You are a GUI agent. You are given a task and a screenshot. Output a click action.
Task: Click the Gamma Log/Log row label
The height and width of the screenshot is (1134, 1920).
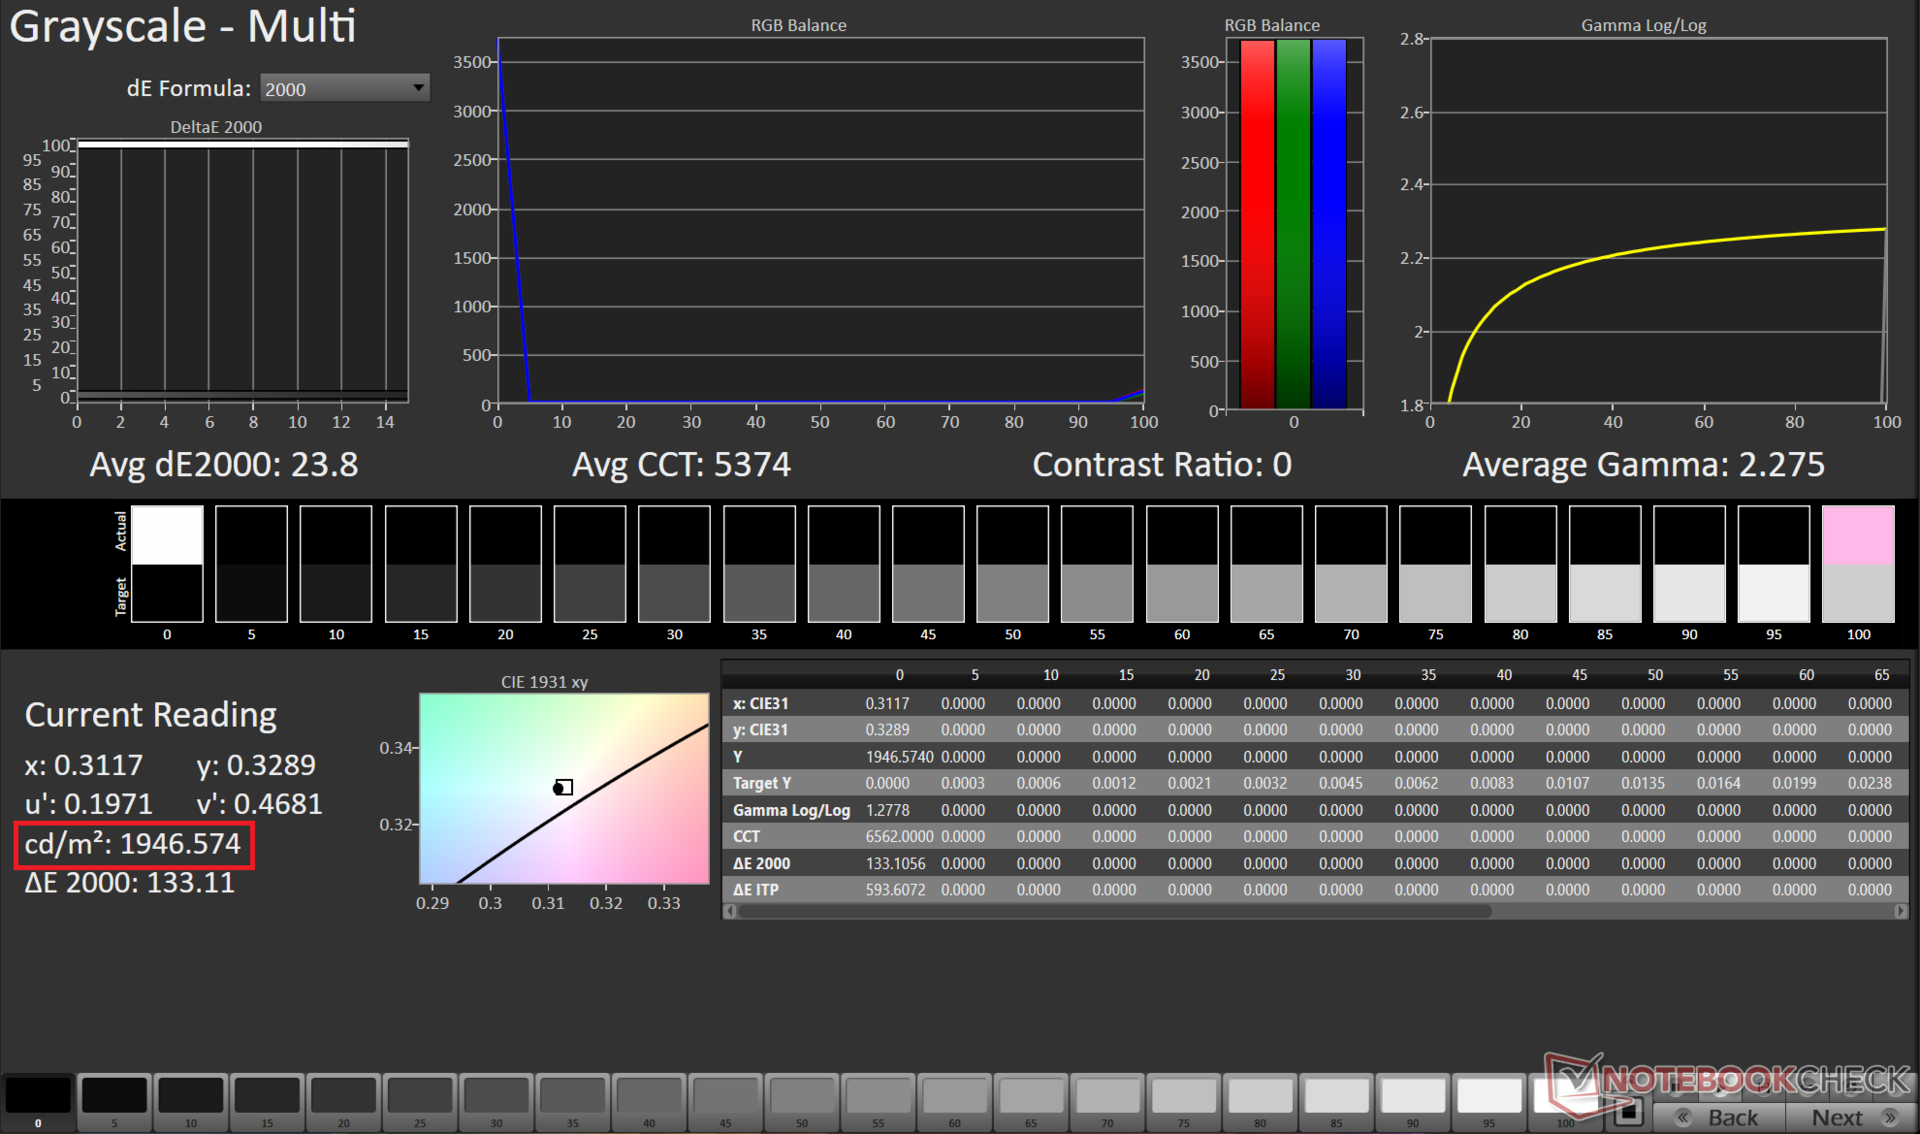click(791, 810)
